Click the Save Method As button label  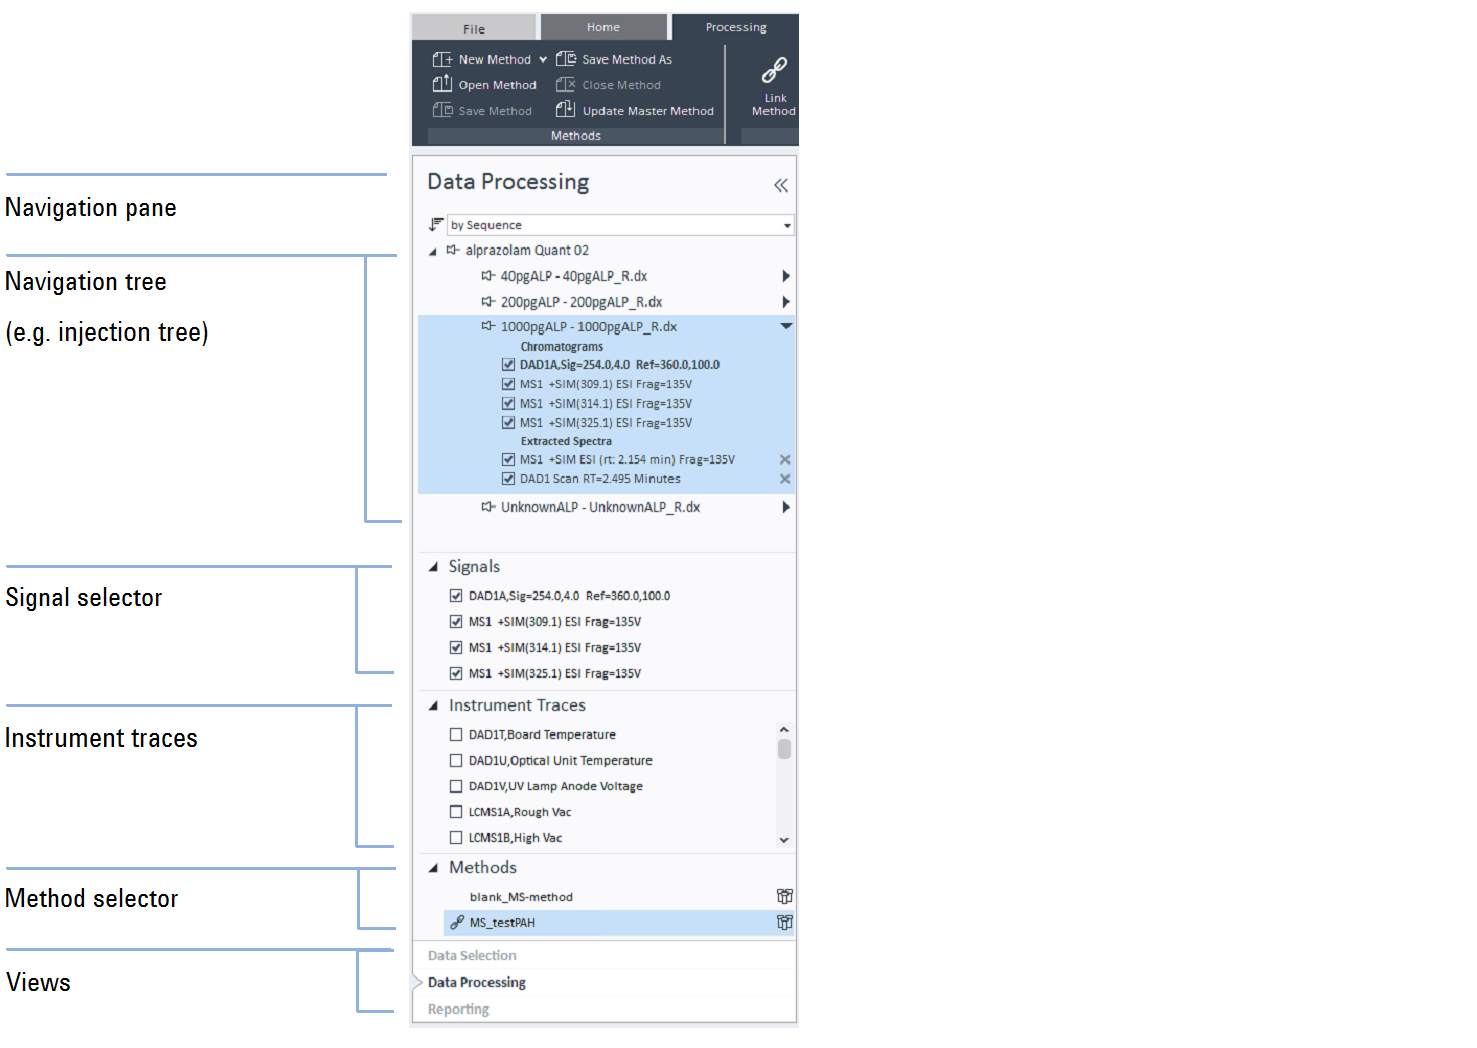point(627,60)
